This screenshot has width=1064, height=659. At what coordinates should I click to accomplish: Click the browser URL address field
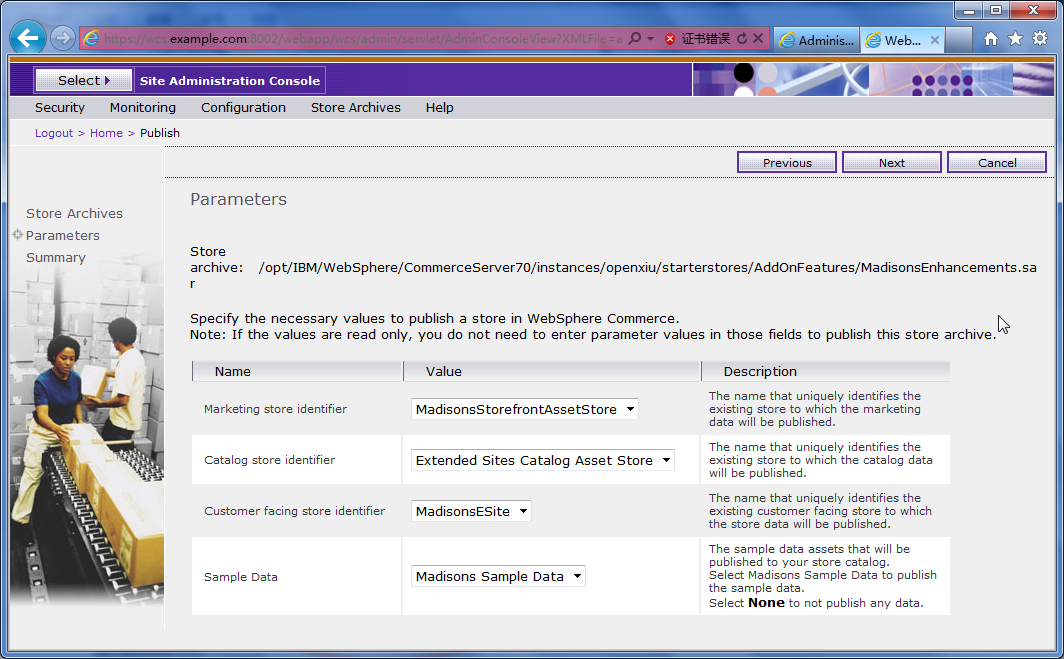click(x=362, y=39)
